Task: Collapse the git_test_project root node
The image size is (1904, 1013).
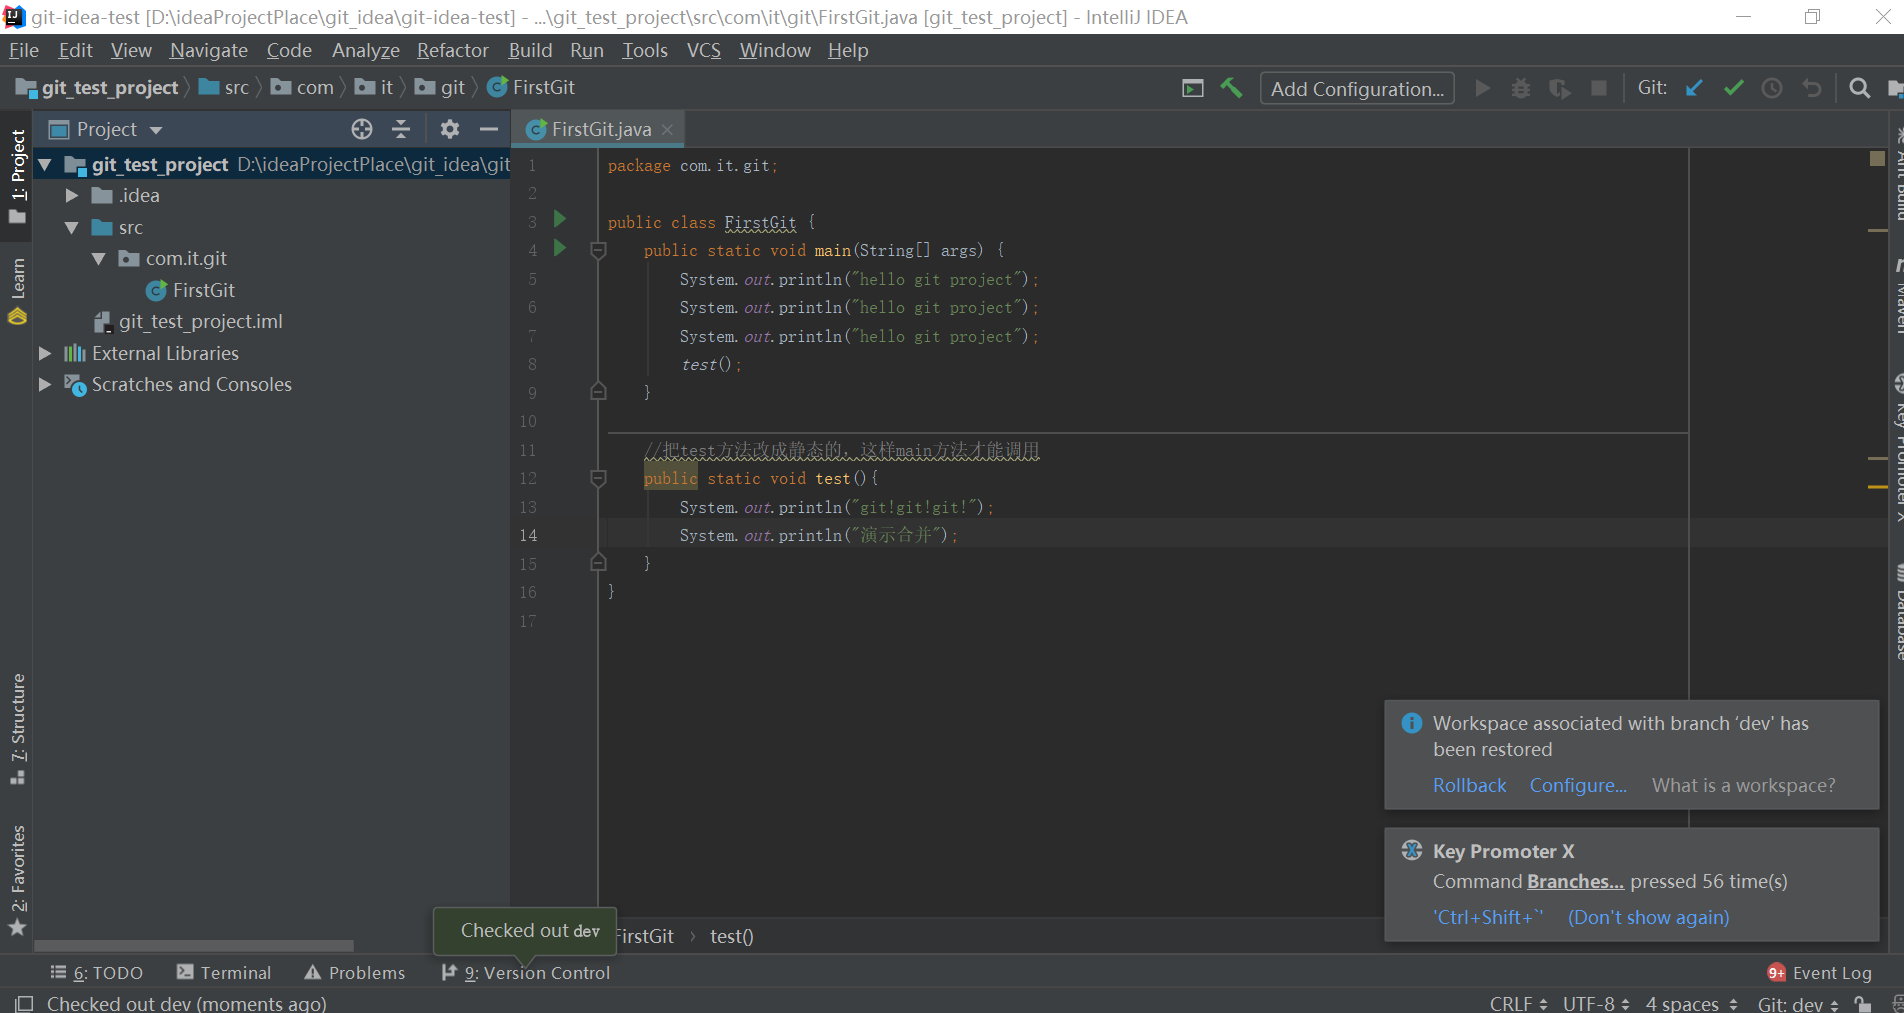Action: point(45,164)
